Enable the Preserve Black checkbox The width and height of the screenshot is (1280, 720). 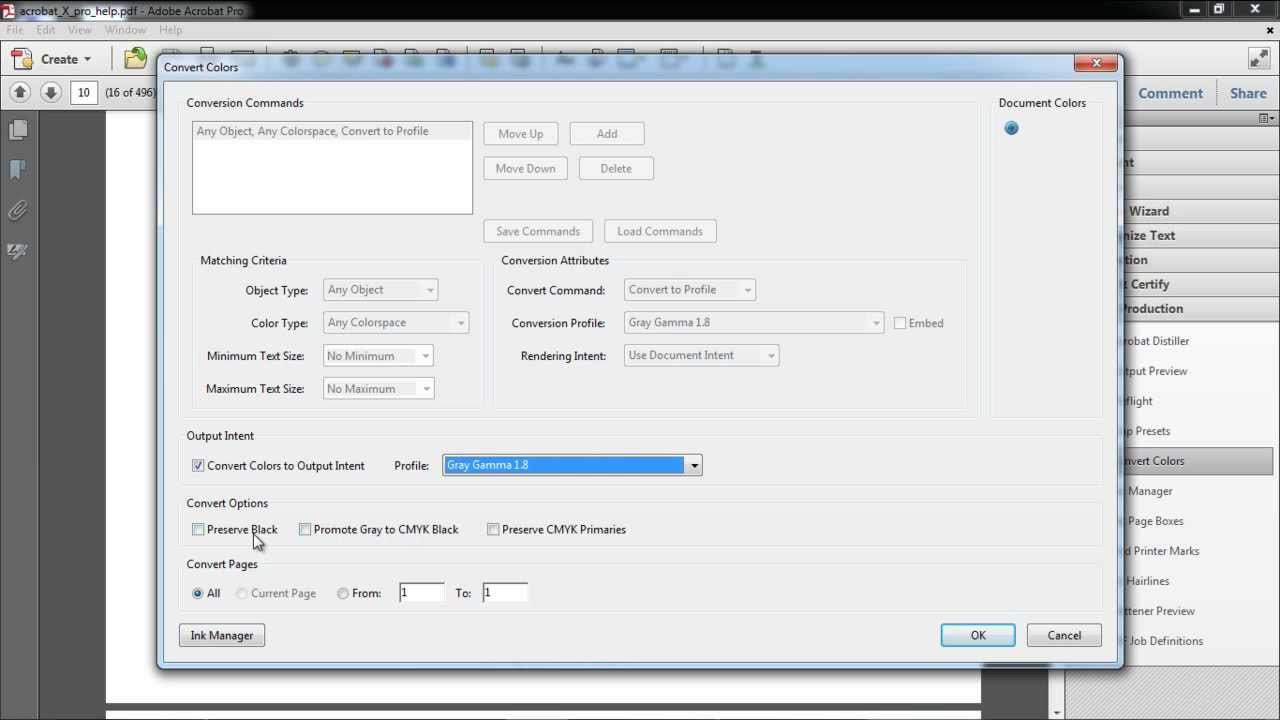pyautogui.click(x=198, y=530)
